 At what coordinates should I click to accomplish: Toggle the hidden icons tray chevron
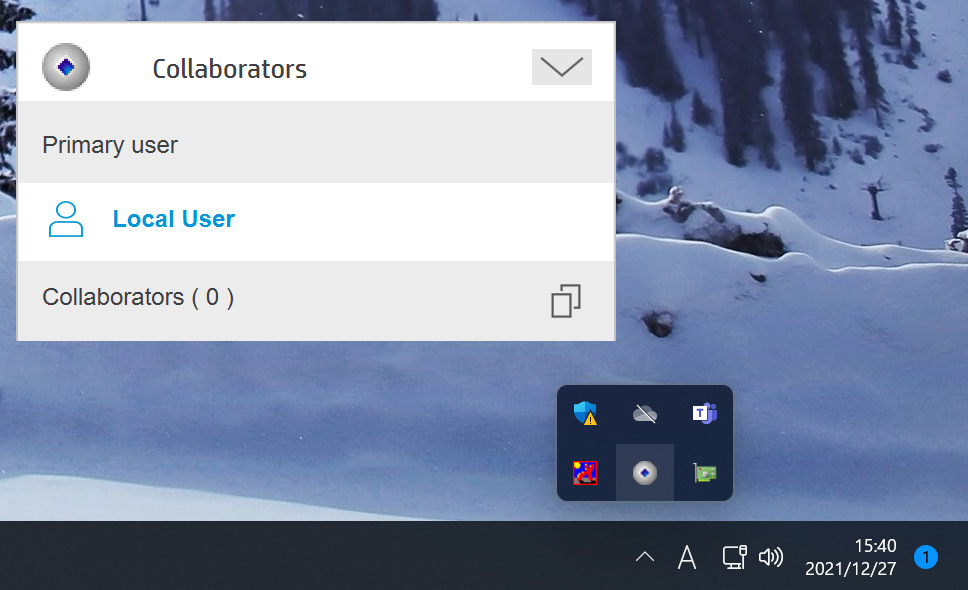pos(645,557)
